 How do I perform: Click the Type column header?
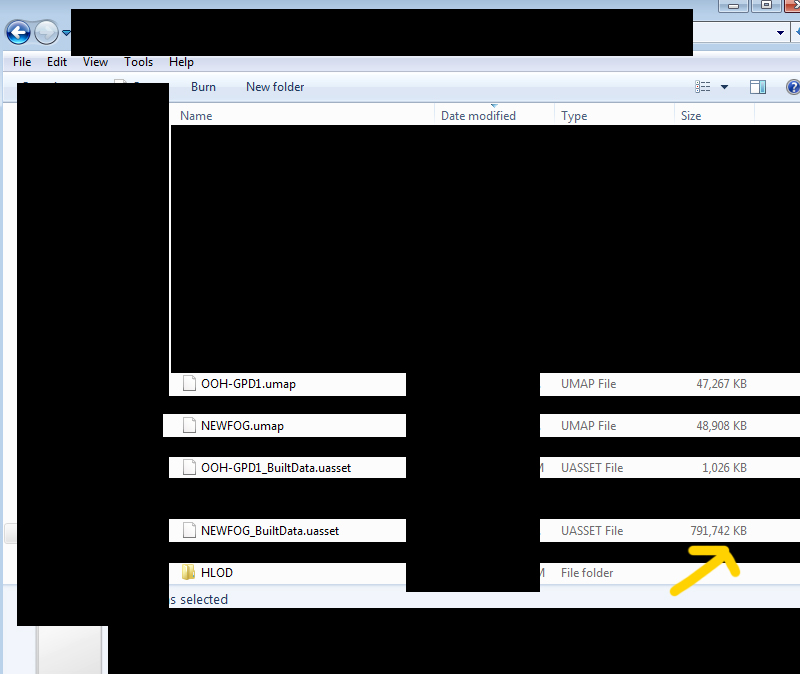574,116
